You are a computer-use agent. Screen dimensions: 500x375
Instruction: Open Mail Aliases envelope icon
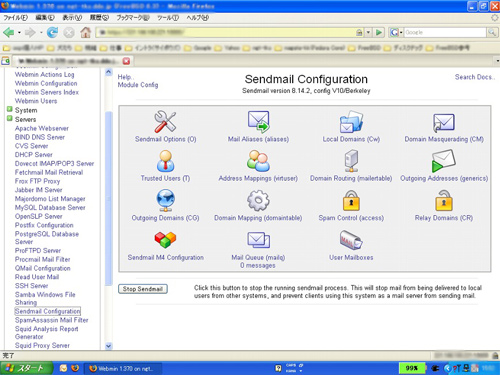(x=258, y=121)
